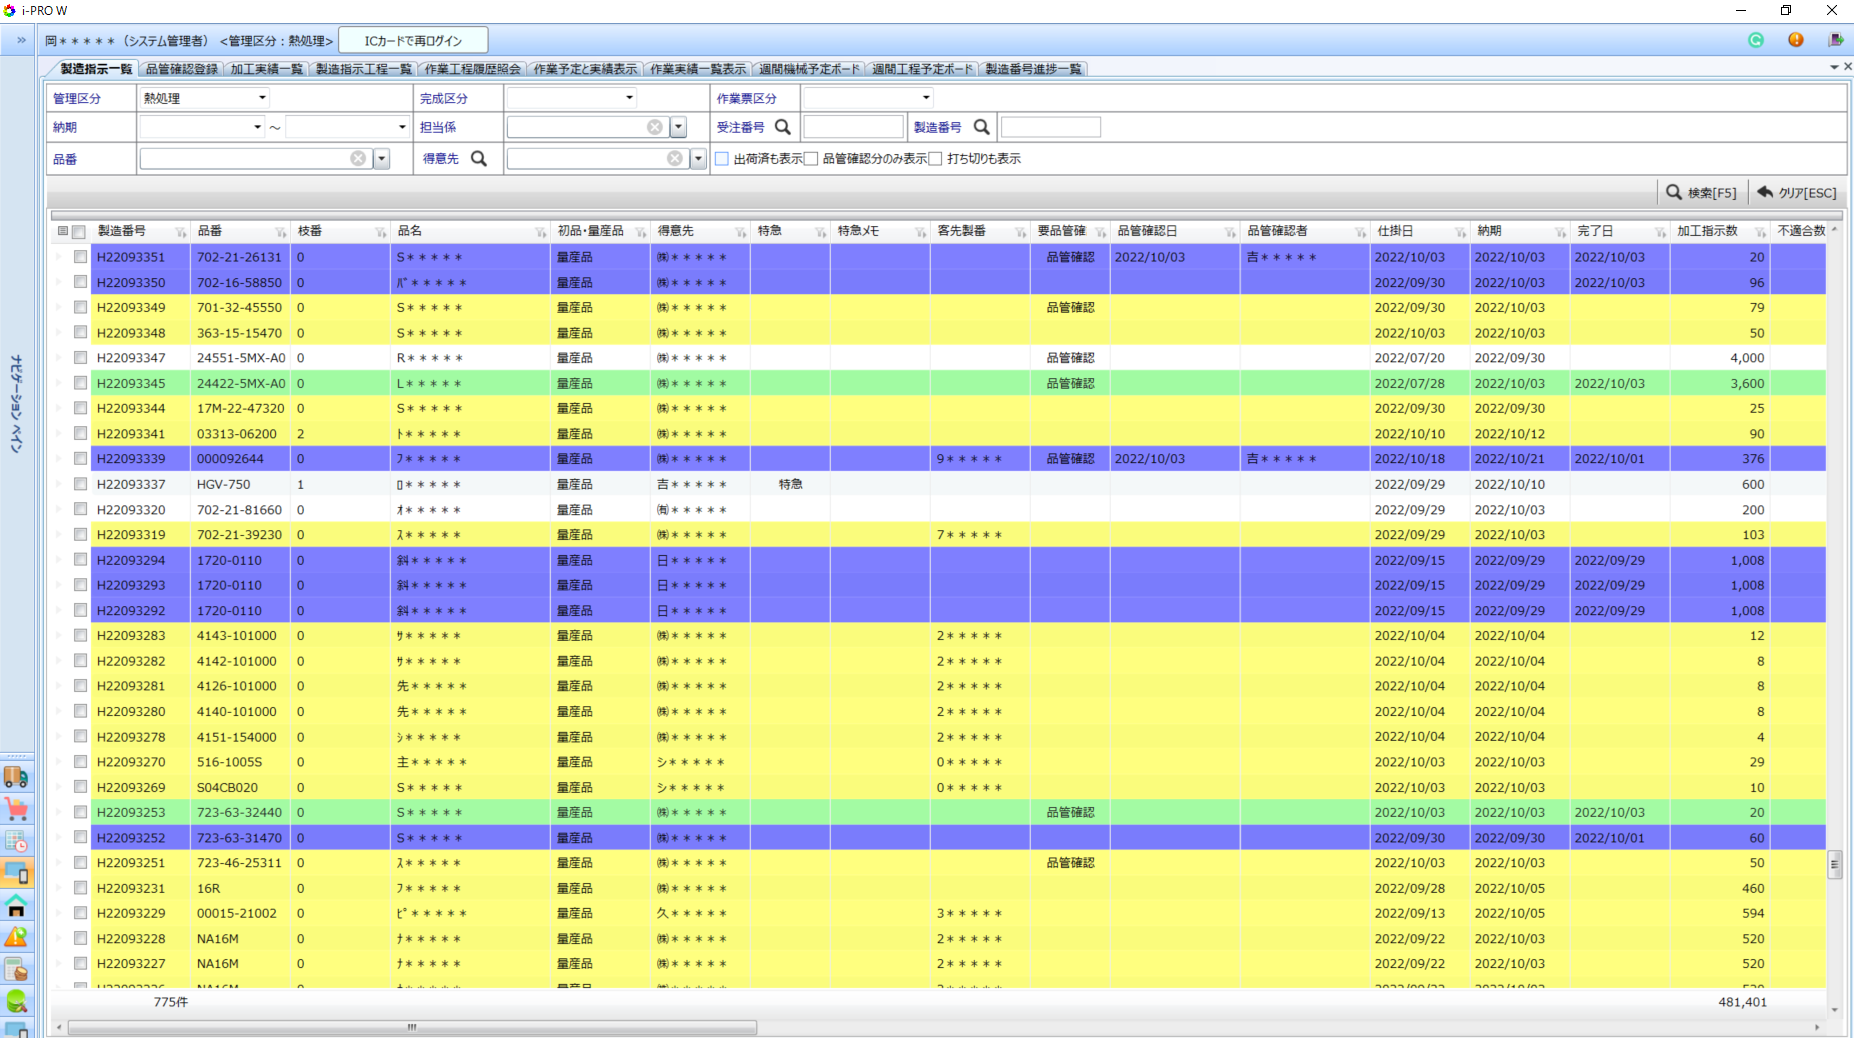
Task: Tick the 打ち切りも表示 checkbox
Action: coord(936,159)
